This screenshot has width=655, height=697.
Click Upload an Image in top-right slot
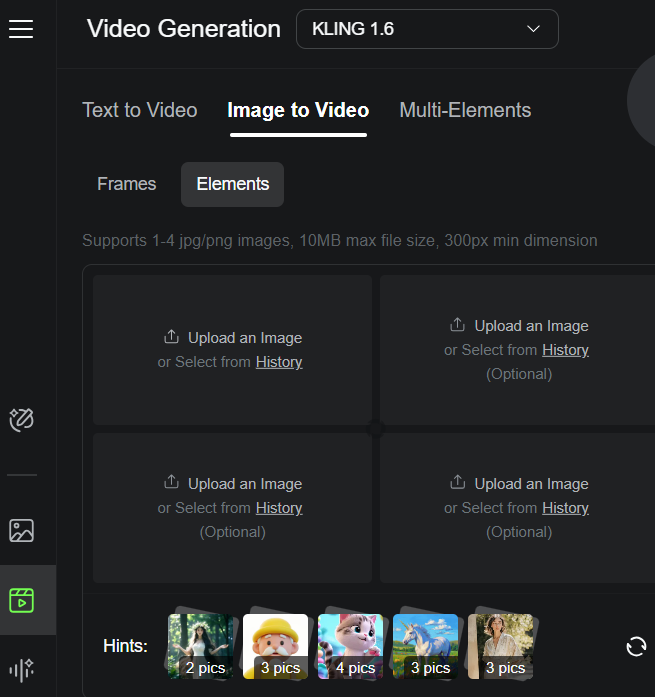tap(531, 326)
